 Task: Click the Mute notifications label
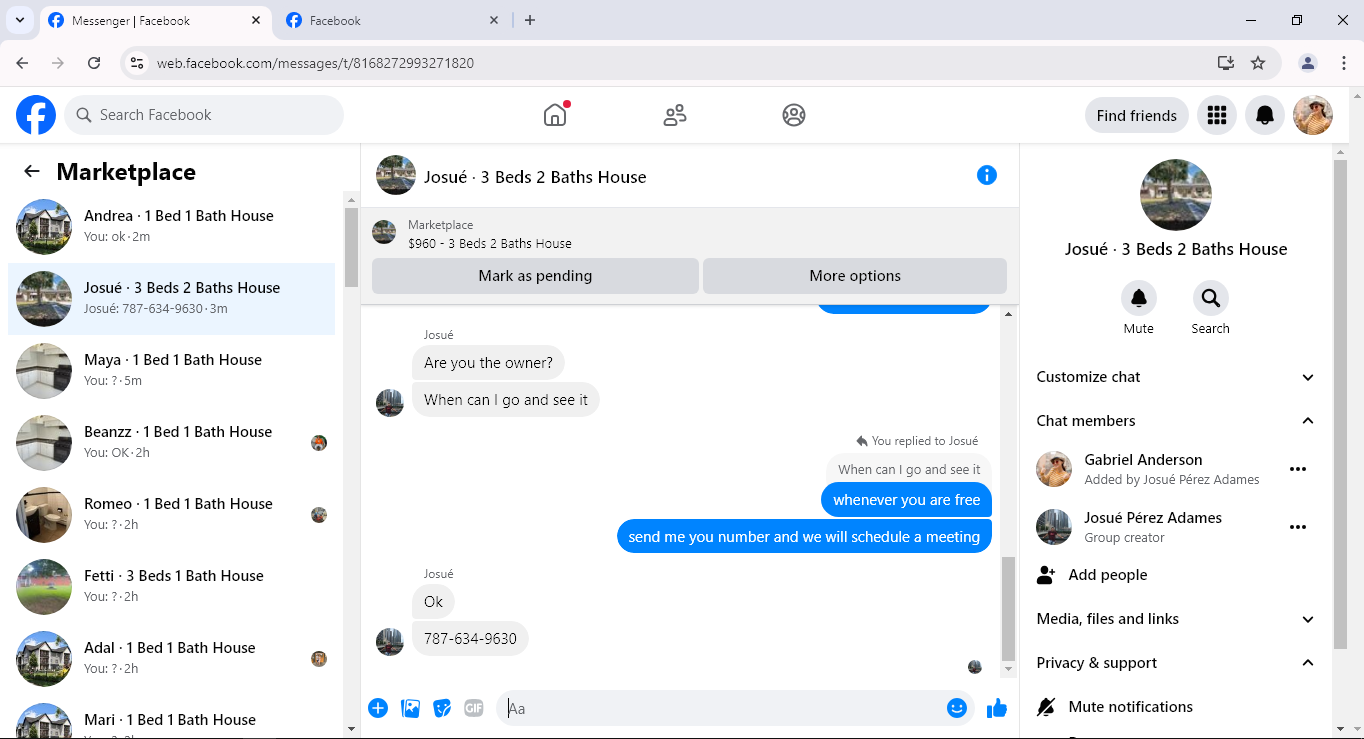1131,707
